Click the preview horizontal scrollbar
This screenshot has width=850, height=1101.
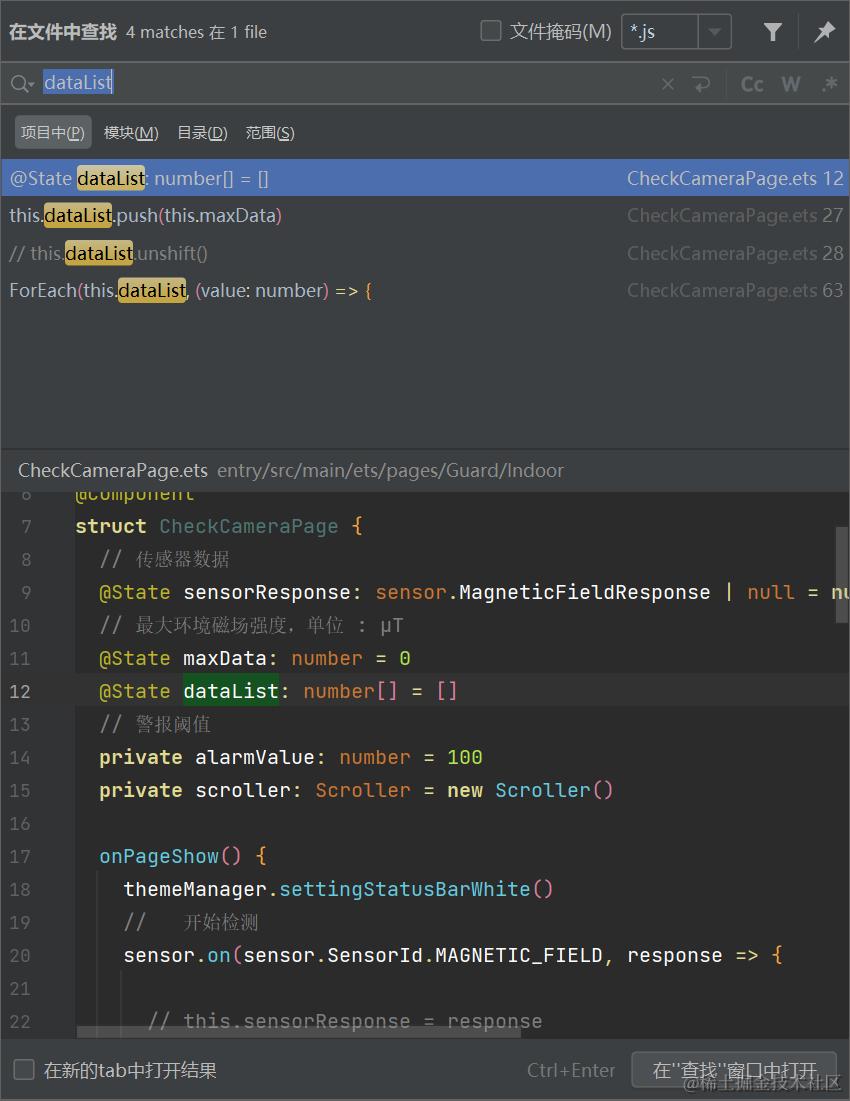tap(299, 1032)
